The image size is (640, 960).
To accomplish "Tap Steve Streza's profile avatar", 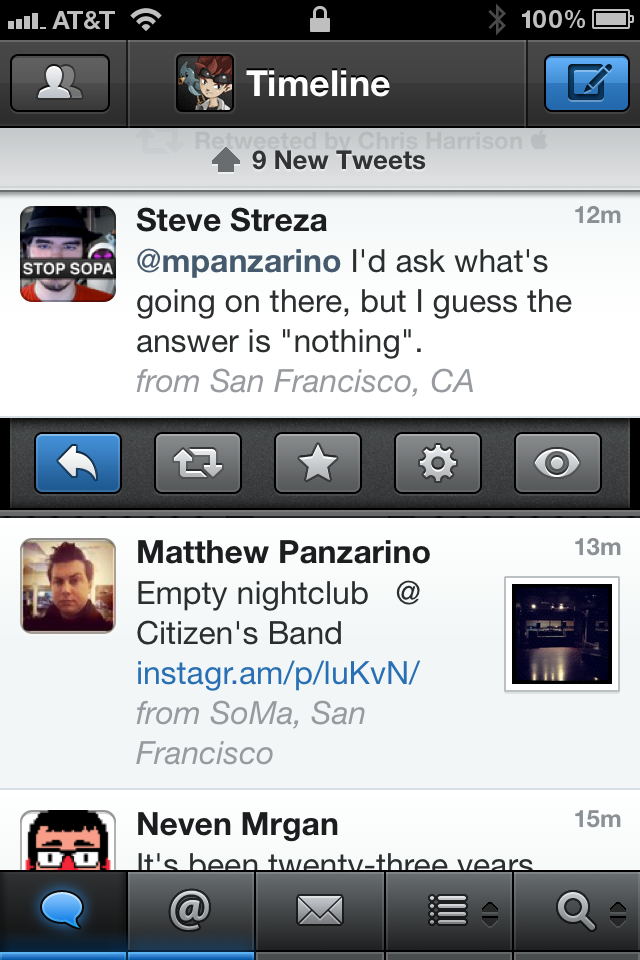I will pos(68,254).
